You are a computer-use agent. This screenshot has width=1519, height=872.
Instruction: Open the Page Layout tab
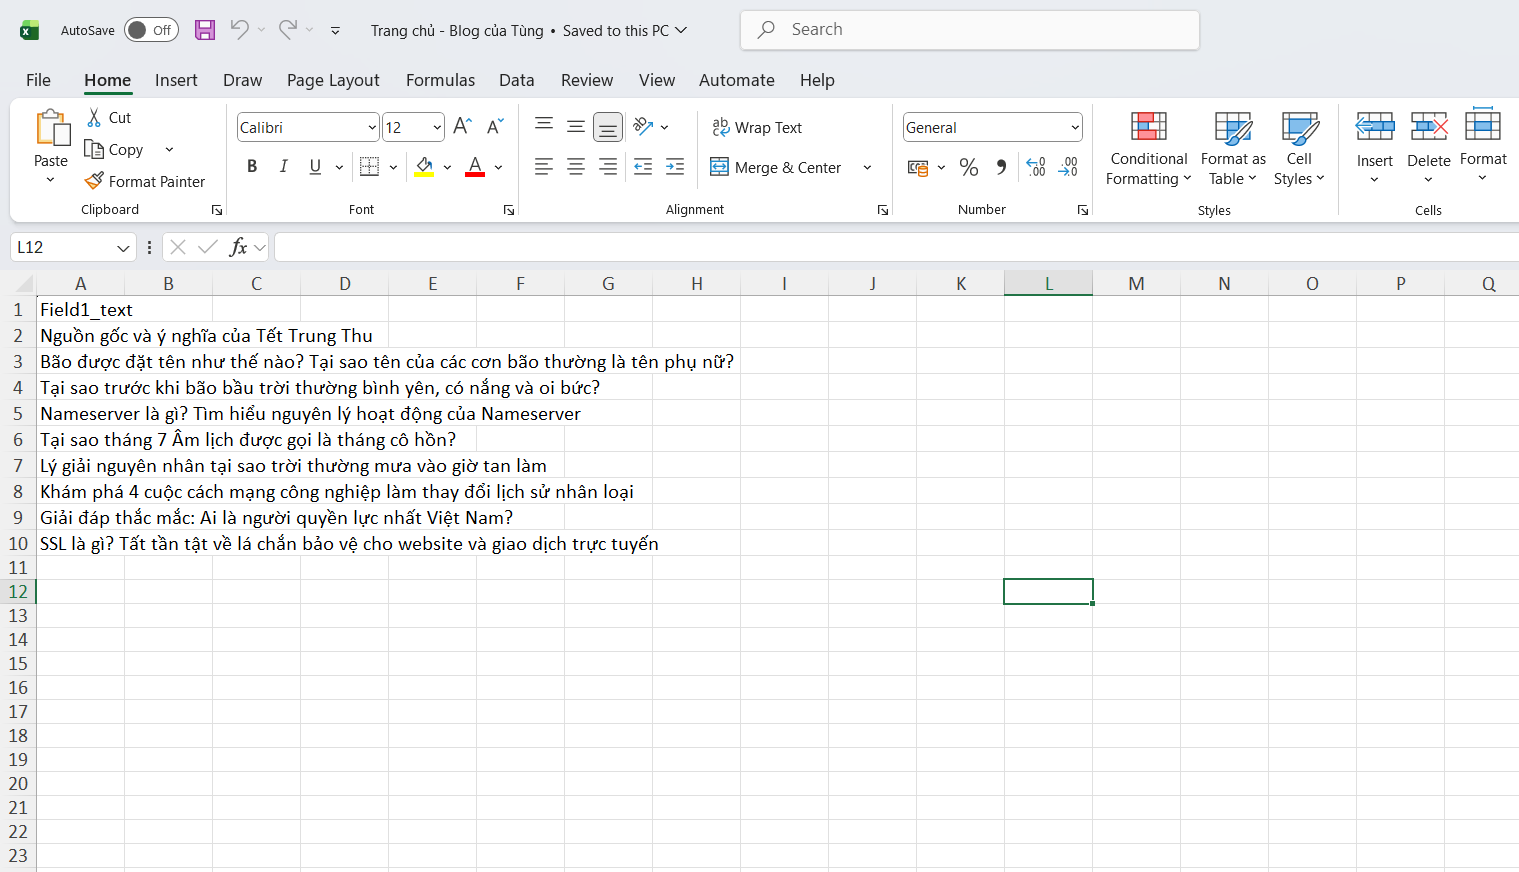333,80
